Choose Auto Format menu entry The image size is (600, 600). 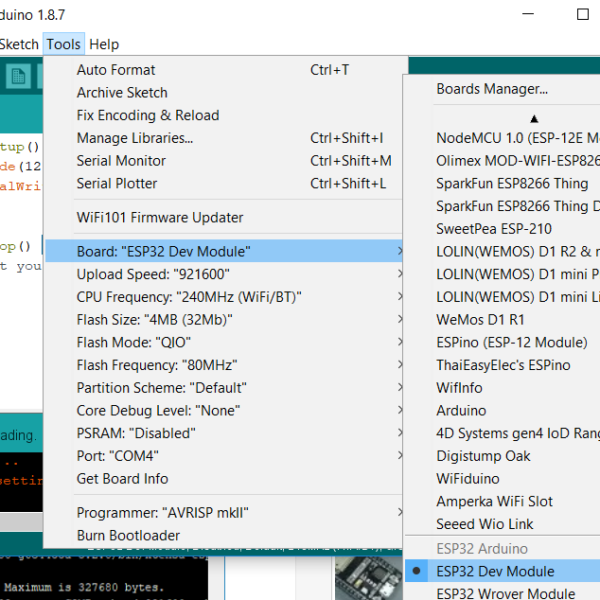click(223, 70)
